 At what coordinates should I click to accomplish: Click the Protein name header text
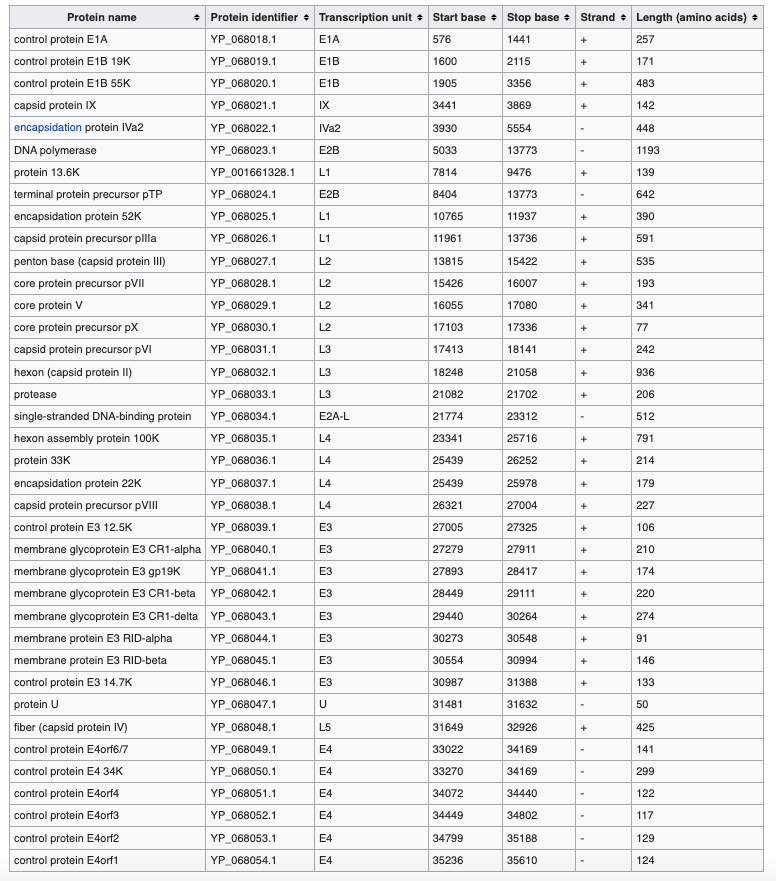[x=102, y=18]
